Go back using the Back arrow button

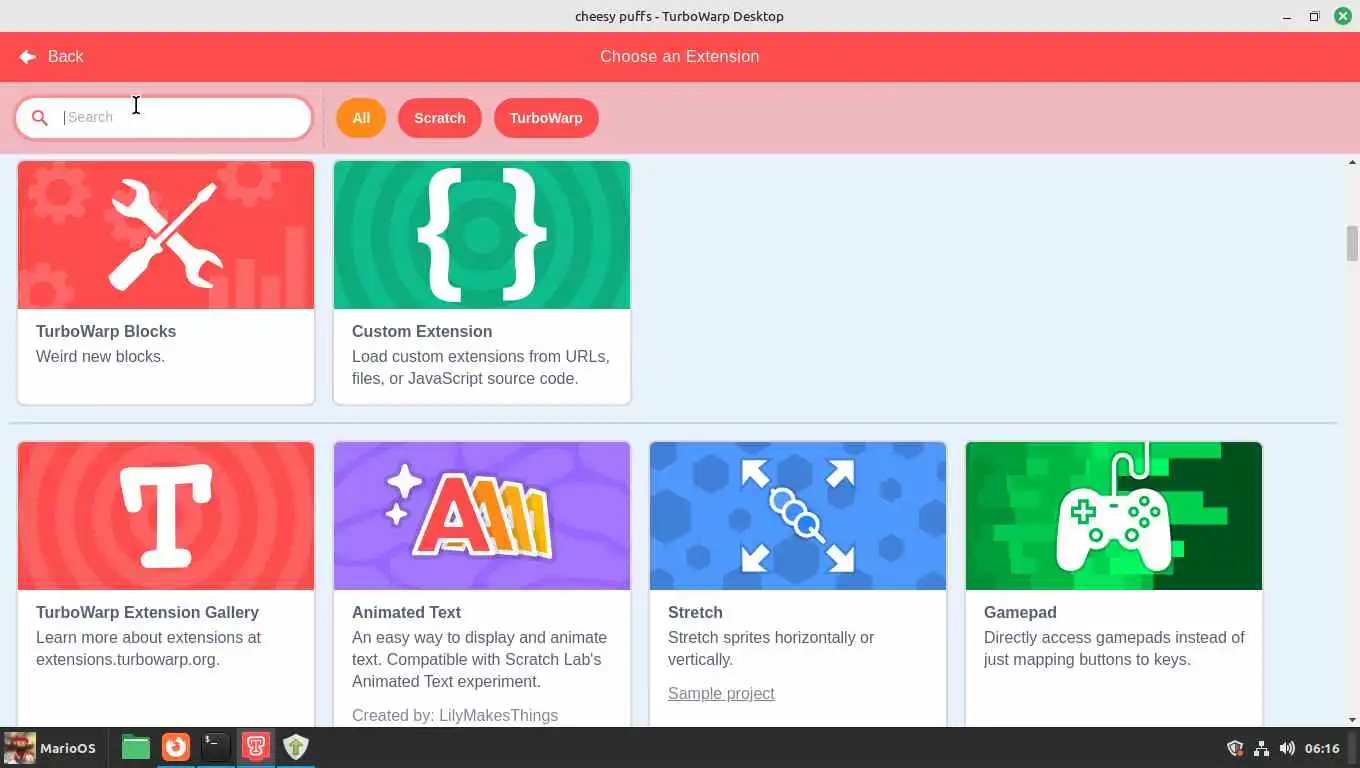pos(51,57)
